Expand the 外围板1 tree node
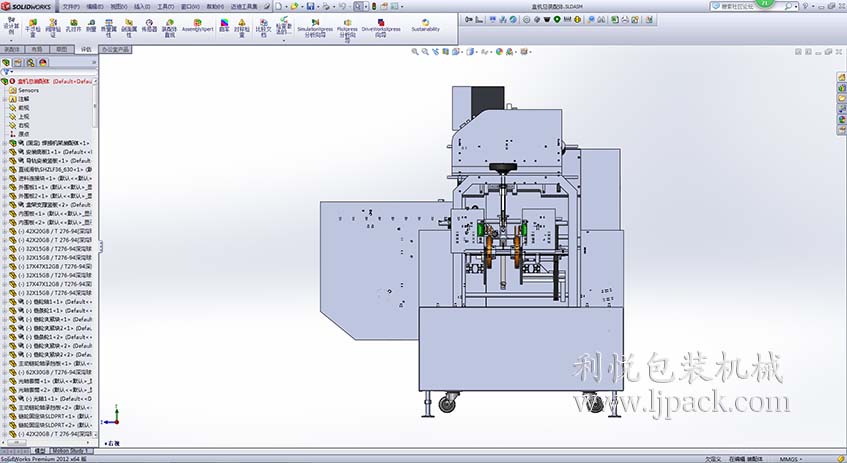This screenshot has width=847, height=463. (4, 186)
